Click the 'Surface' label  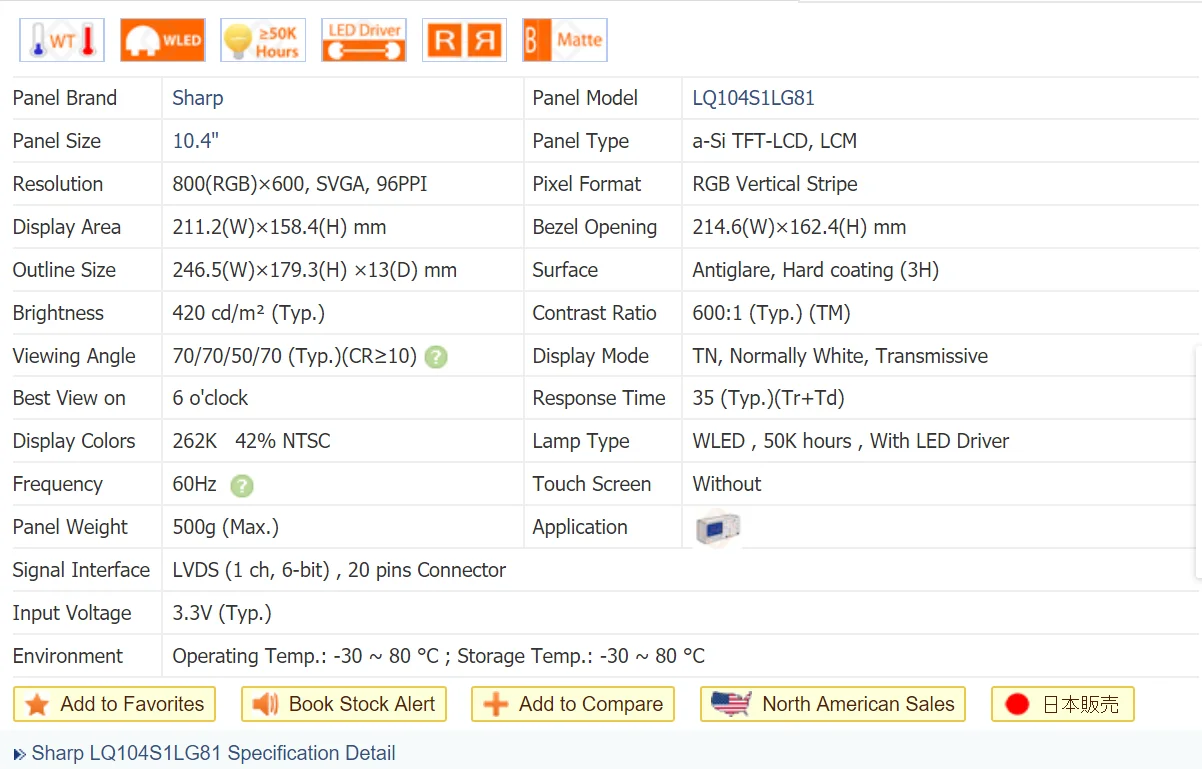pyautogui.click(x=565, y=270)
